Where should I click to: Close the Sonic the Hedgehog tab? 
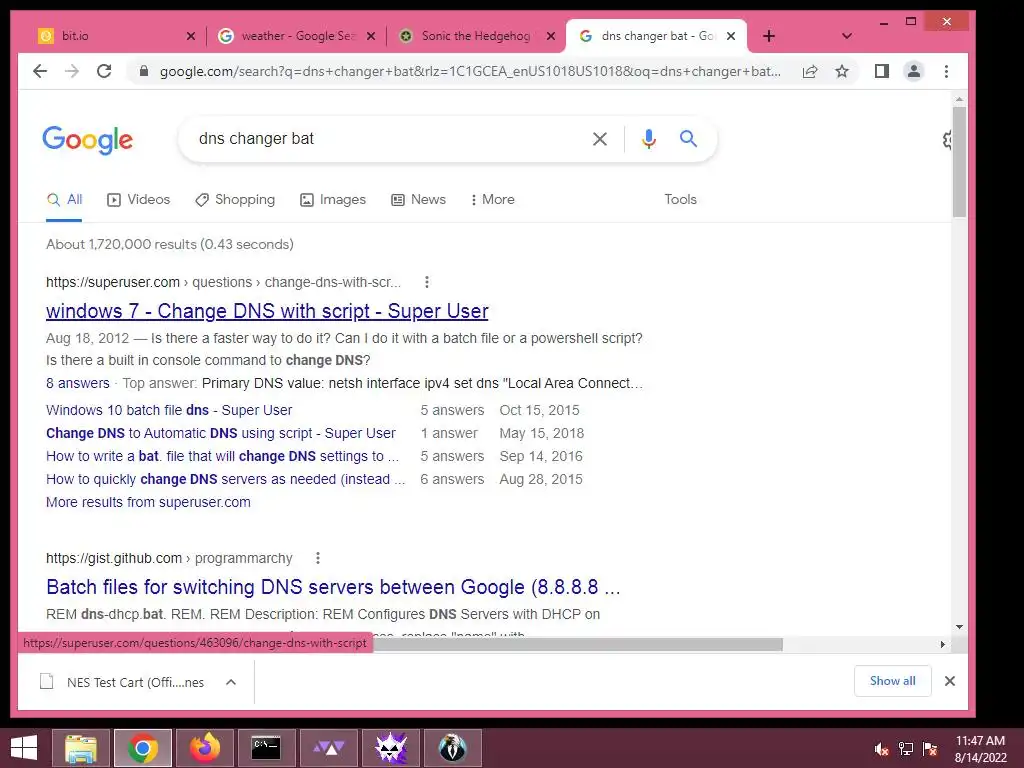(551, 36)
